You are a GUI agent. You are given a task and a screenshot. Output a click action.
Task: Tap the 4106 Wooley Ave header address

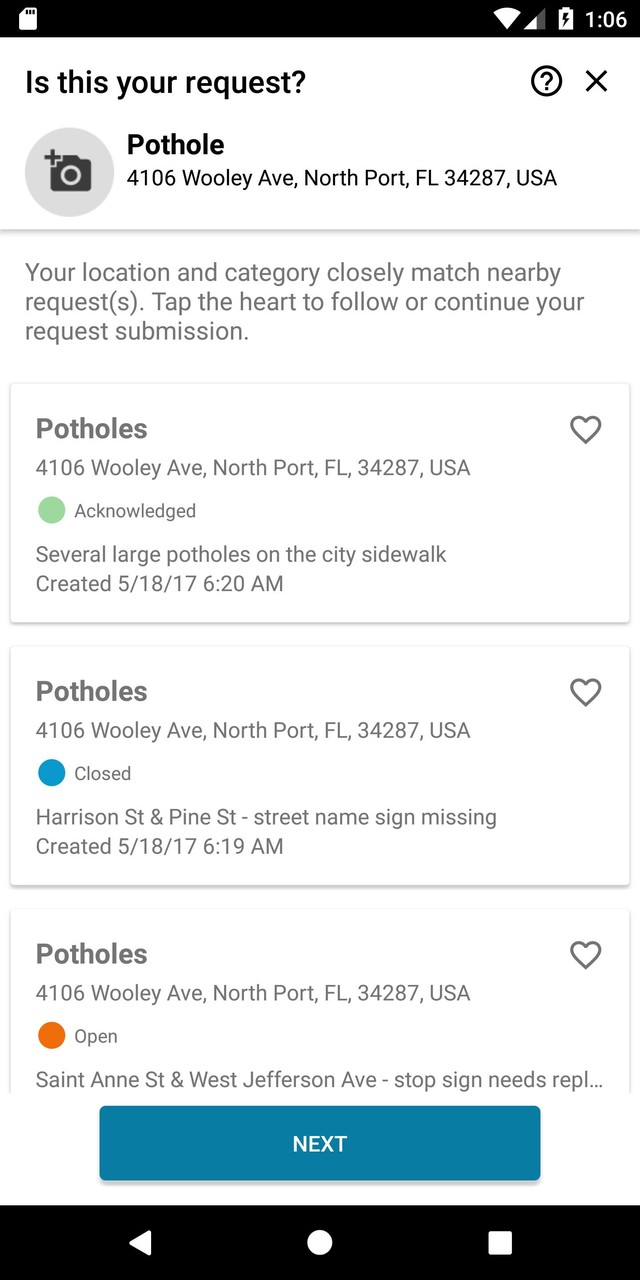pyautogui.click(x=341, y=179)
